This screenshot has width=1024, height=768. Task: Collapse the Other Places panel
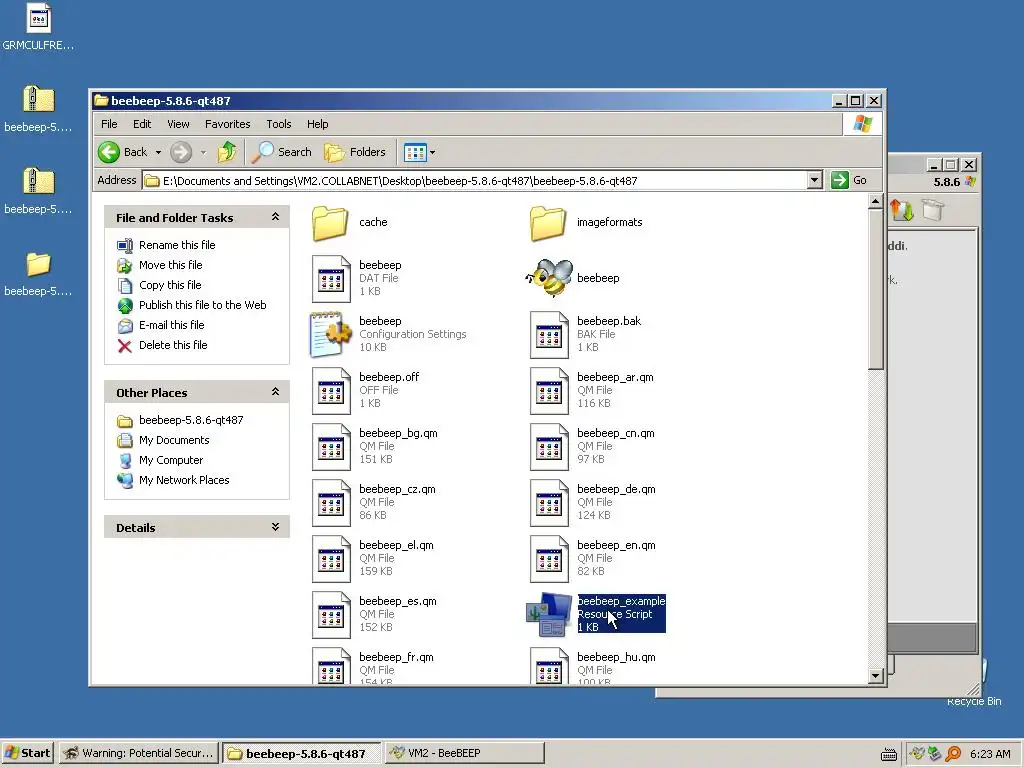tap(276, 392)
